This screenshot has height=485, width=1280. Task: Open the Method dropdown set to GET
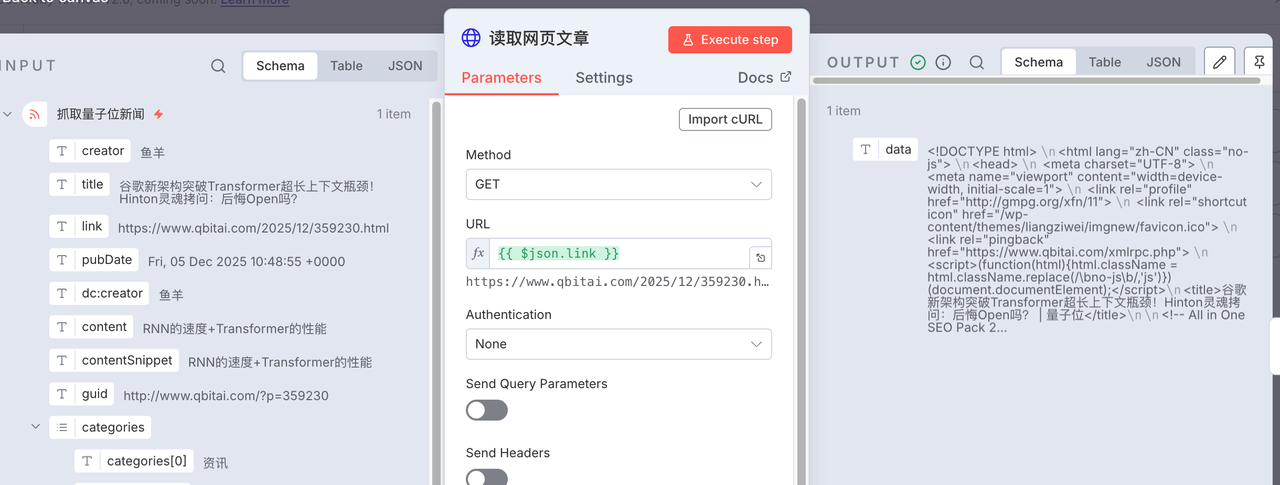[618, 184]
